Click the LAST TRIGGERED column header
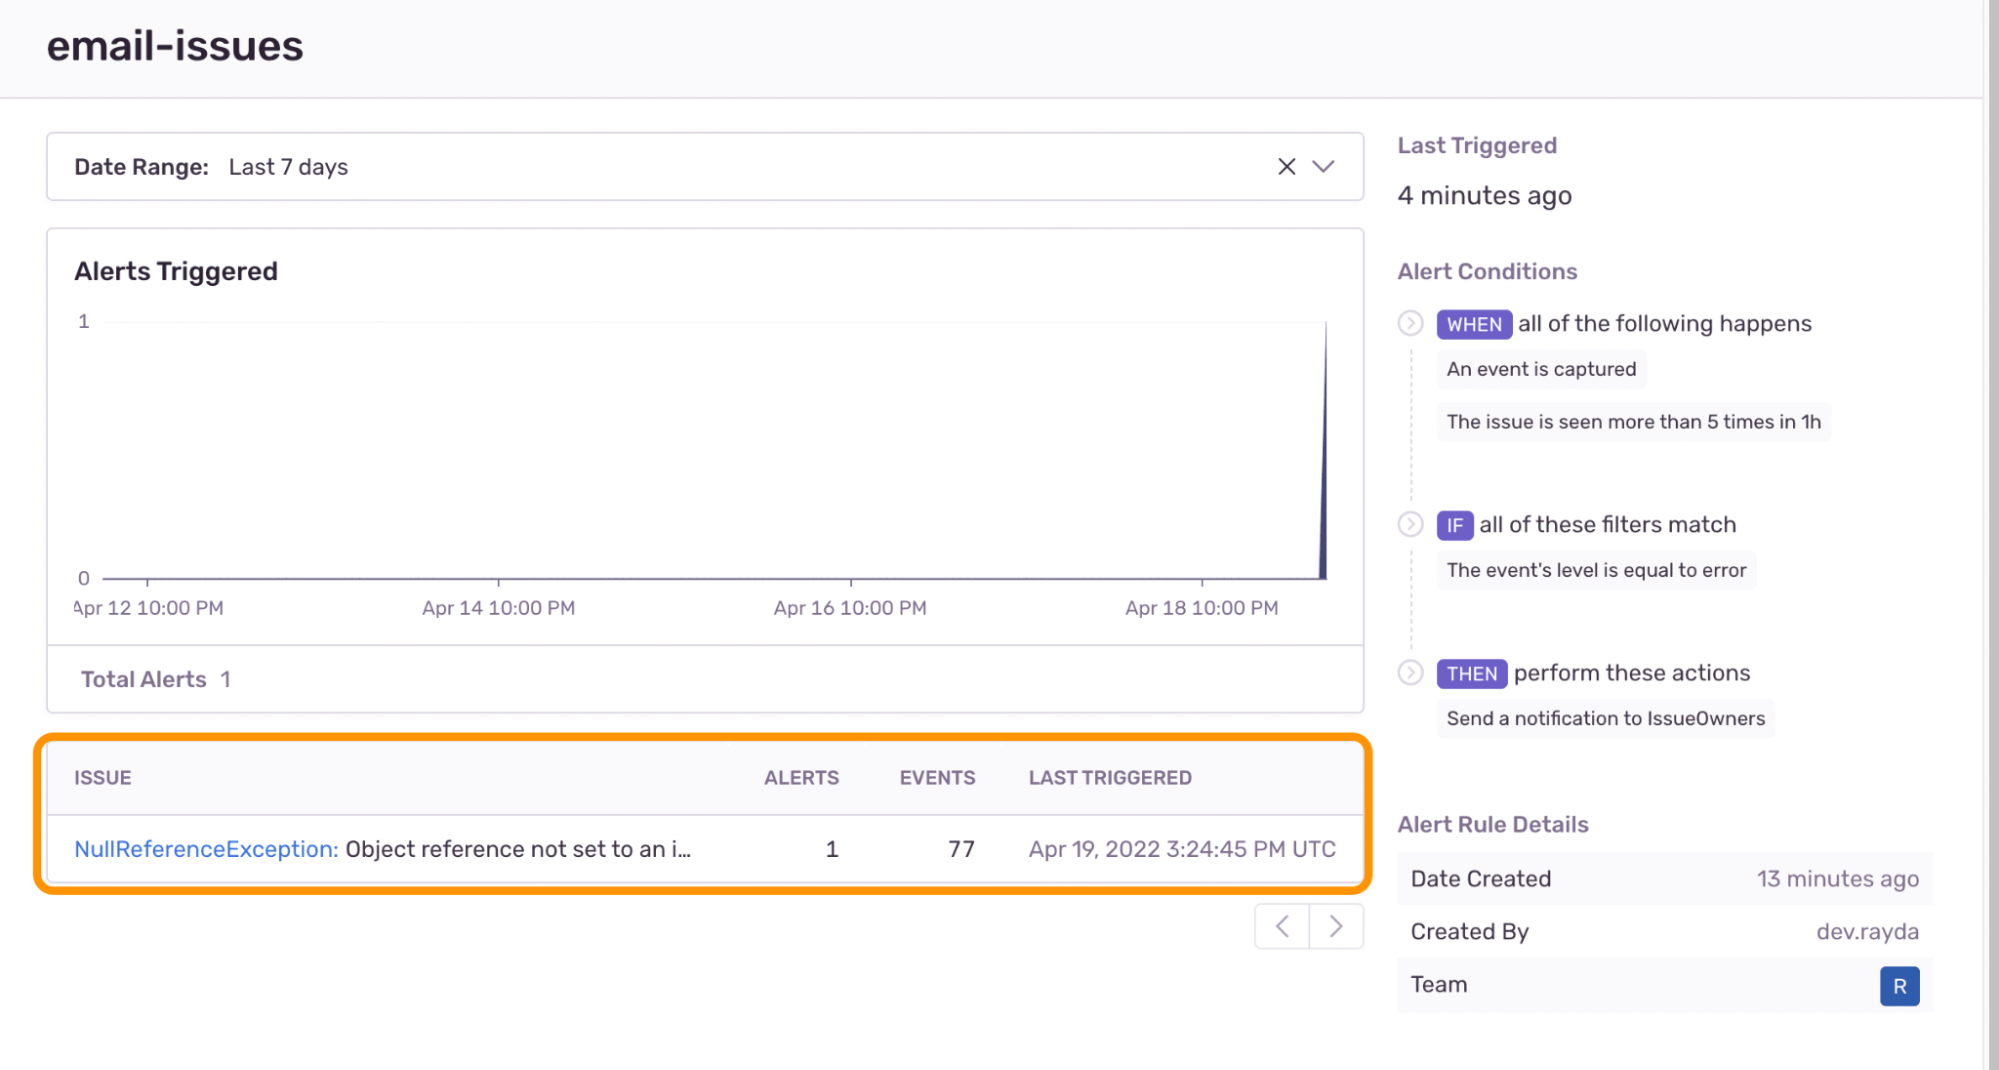The height and width of the screenshot is (1070, 1999). pos(1110,778)
